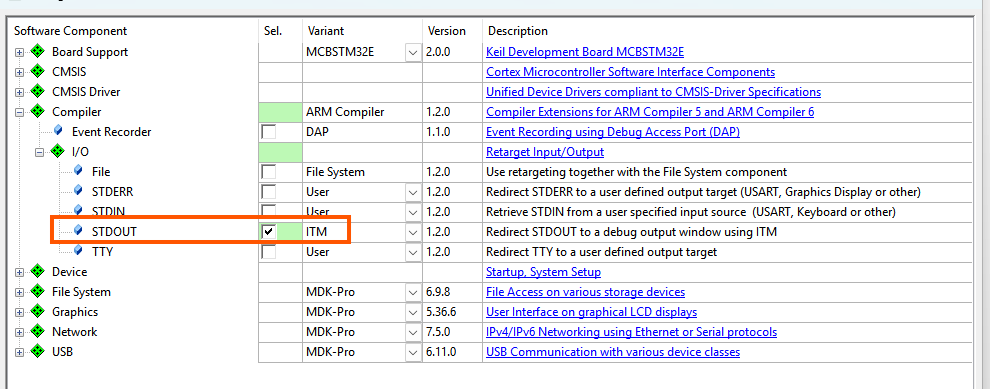Tick the TTY selection checkbox
Screen dimensions: 990x389
pos(269,252)
